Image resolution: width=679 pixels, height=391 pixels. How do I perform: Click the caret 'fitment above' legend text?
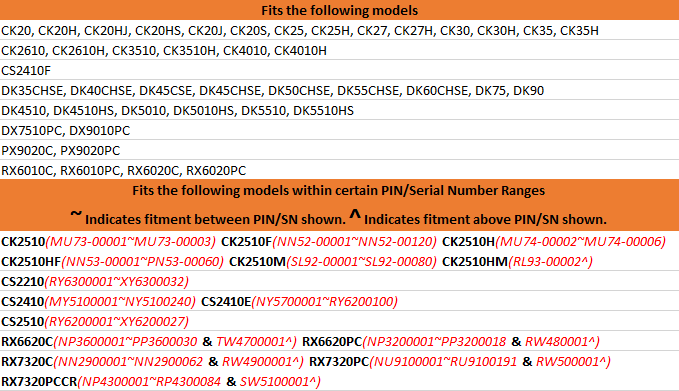click(478, 217)
